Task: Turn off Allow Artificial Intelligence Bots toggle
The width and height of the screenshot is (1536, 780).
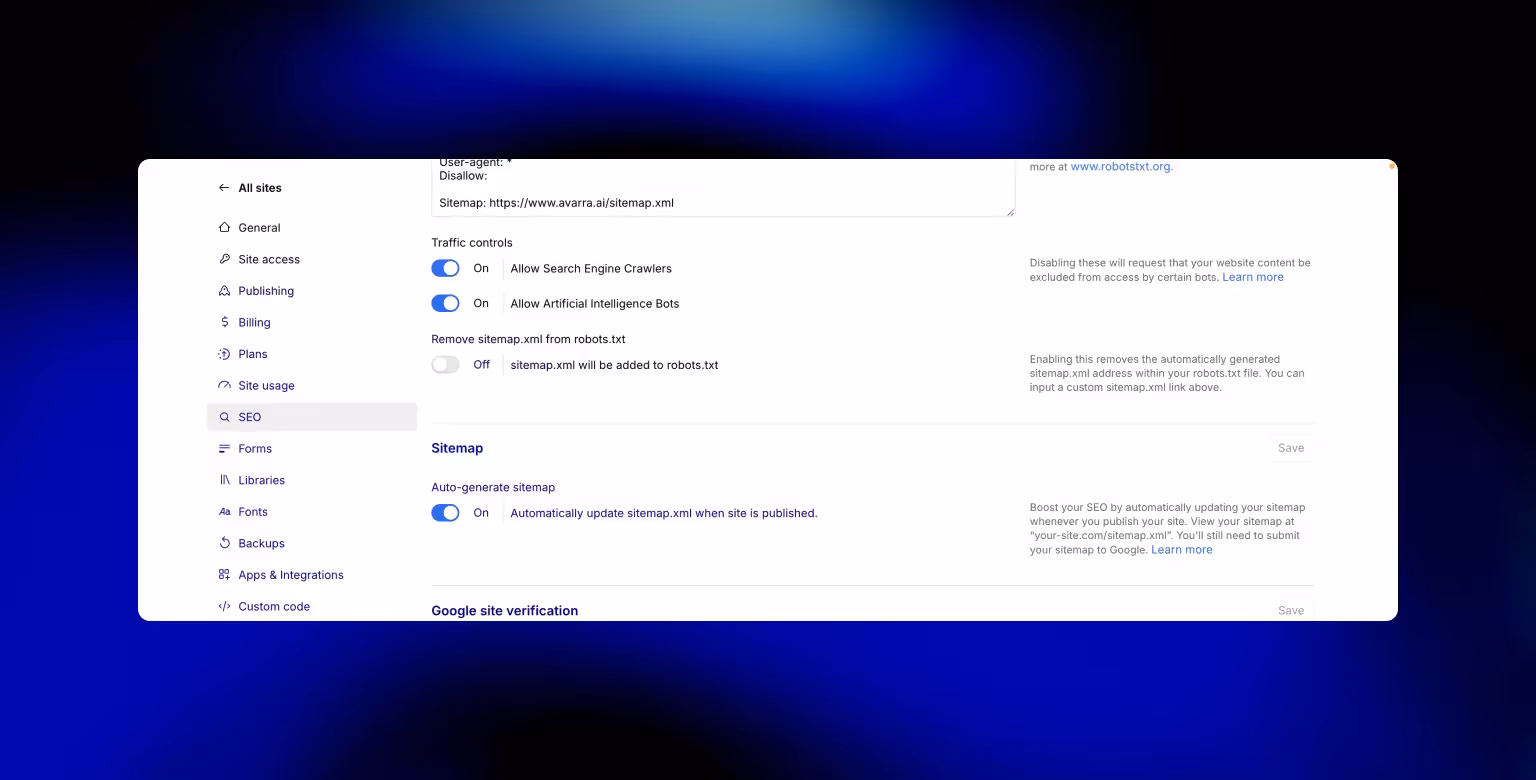Action: click(445, 303)
